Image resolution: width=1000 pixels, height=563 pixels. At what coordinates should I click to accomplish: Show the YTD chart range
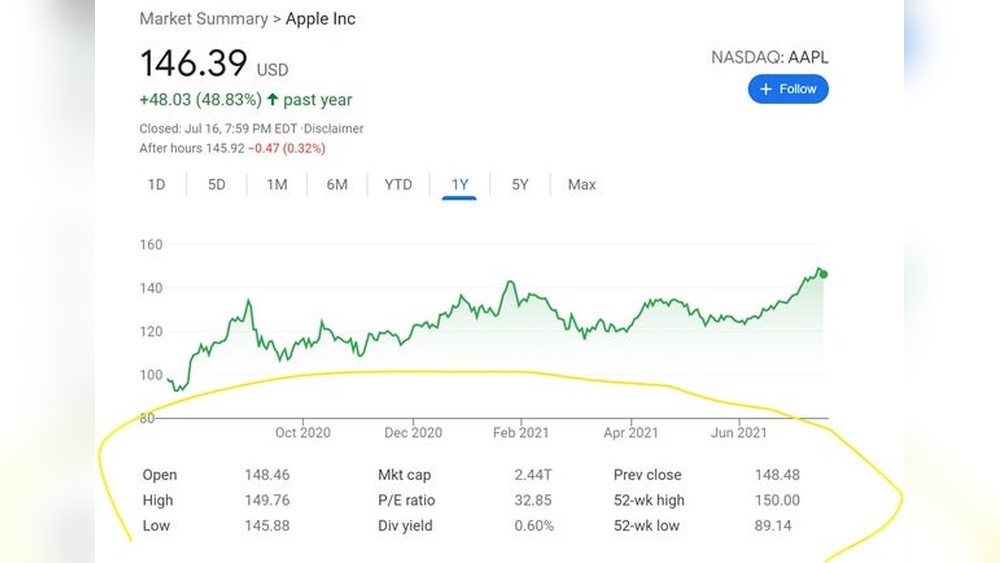point(398,185)
